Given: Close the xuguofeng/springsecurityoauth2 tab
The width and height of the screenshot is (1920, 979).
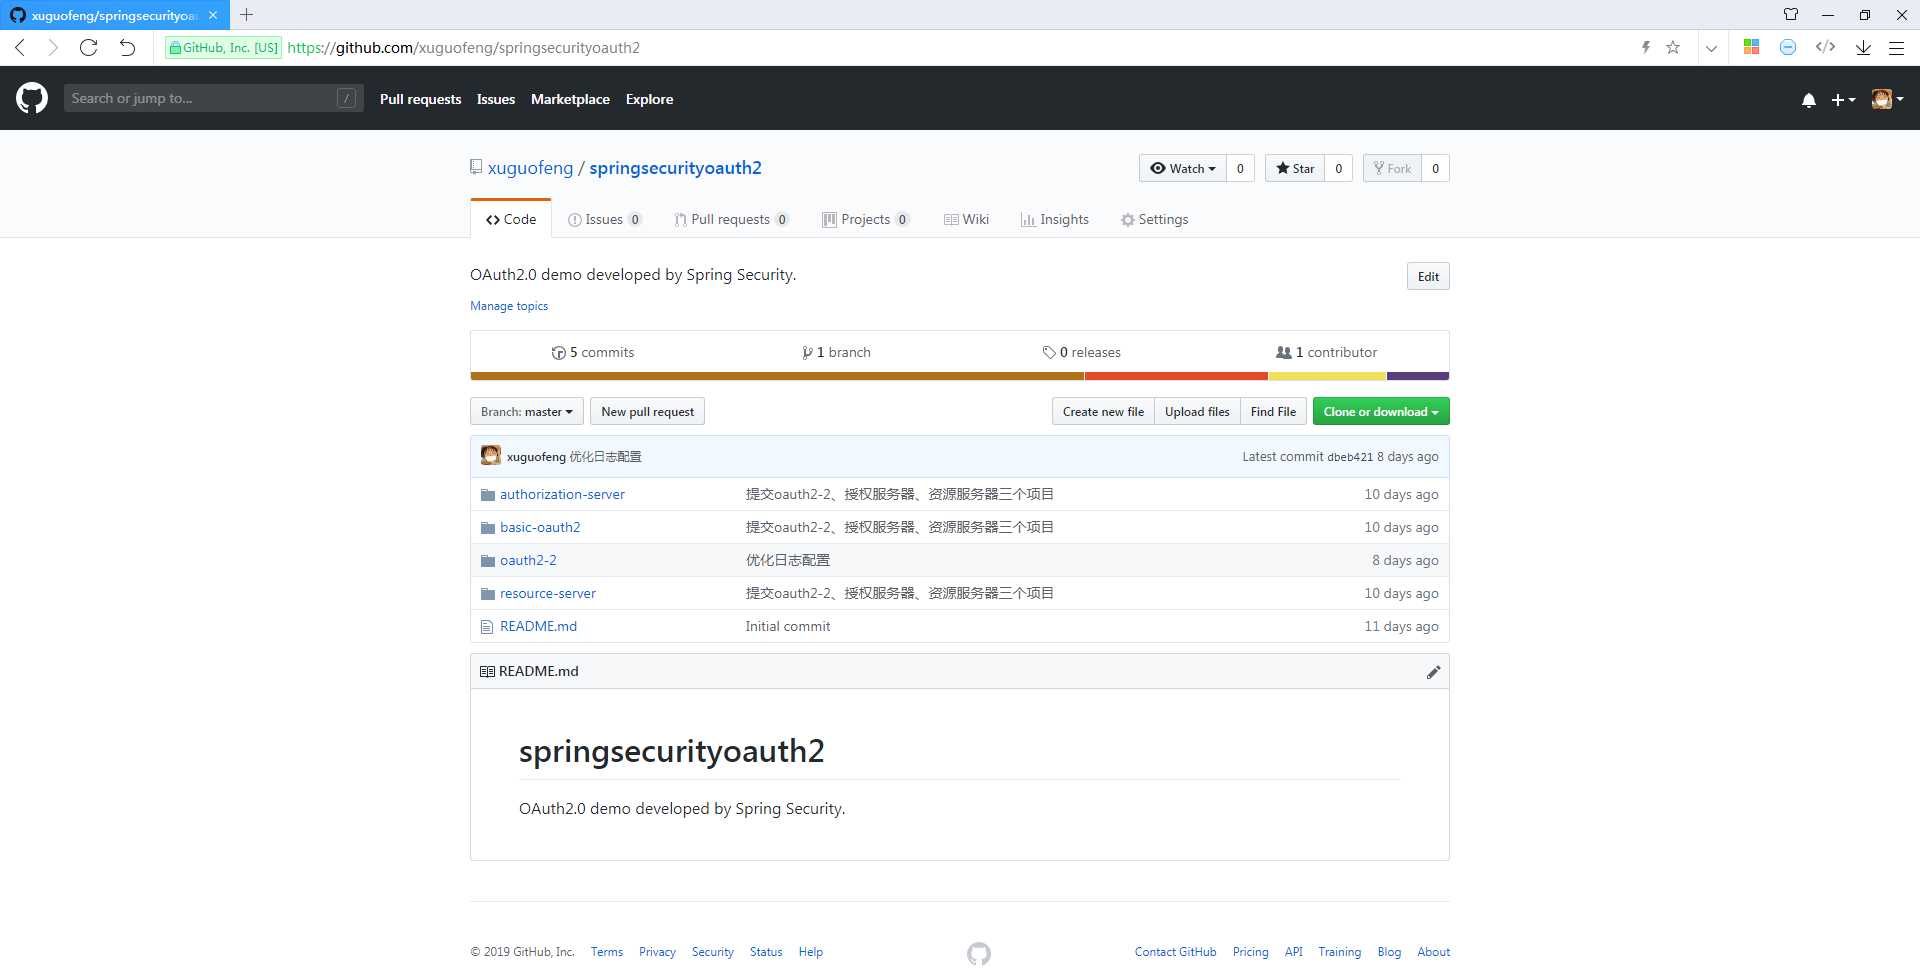Looking at the screenshot, I should click(213, 15).
